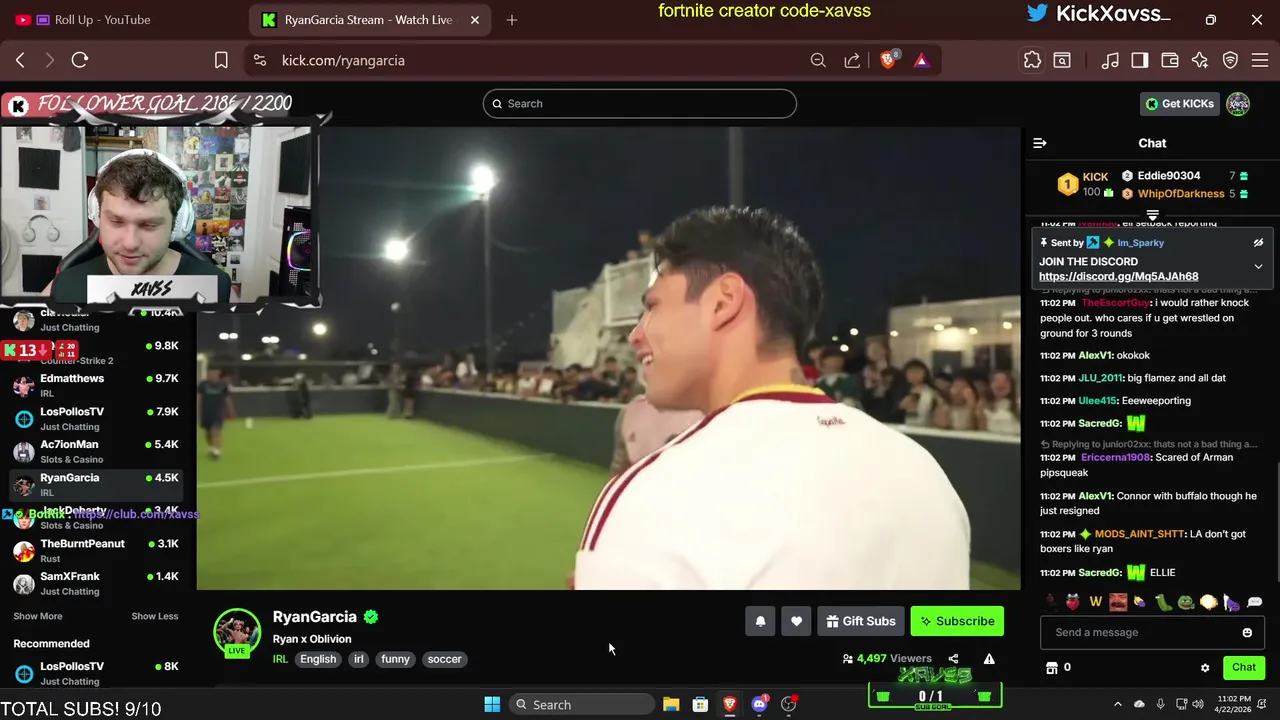Click the zoom magnifier icon in address bar
Image resolution: width=1280 pixels, height=720 pixels.
[818, 60]
